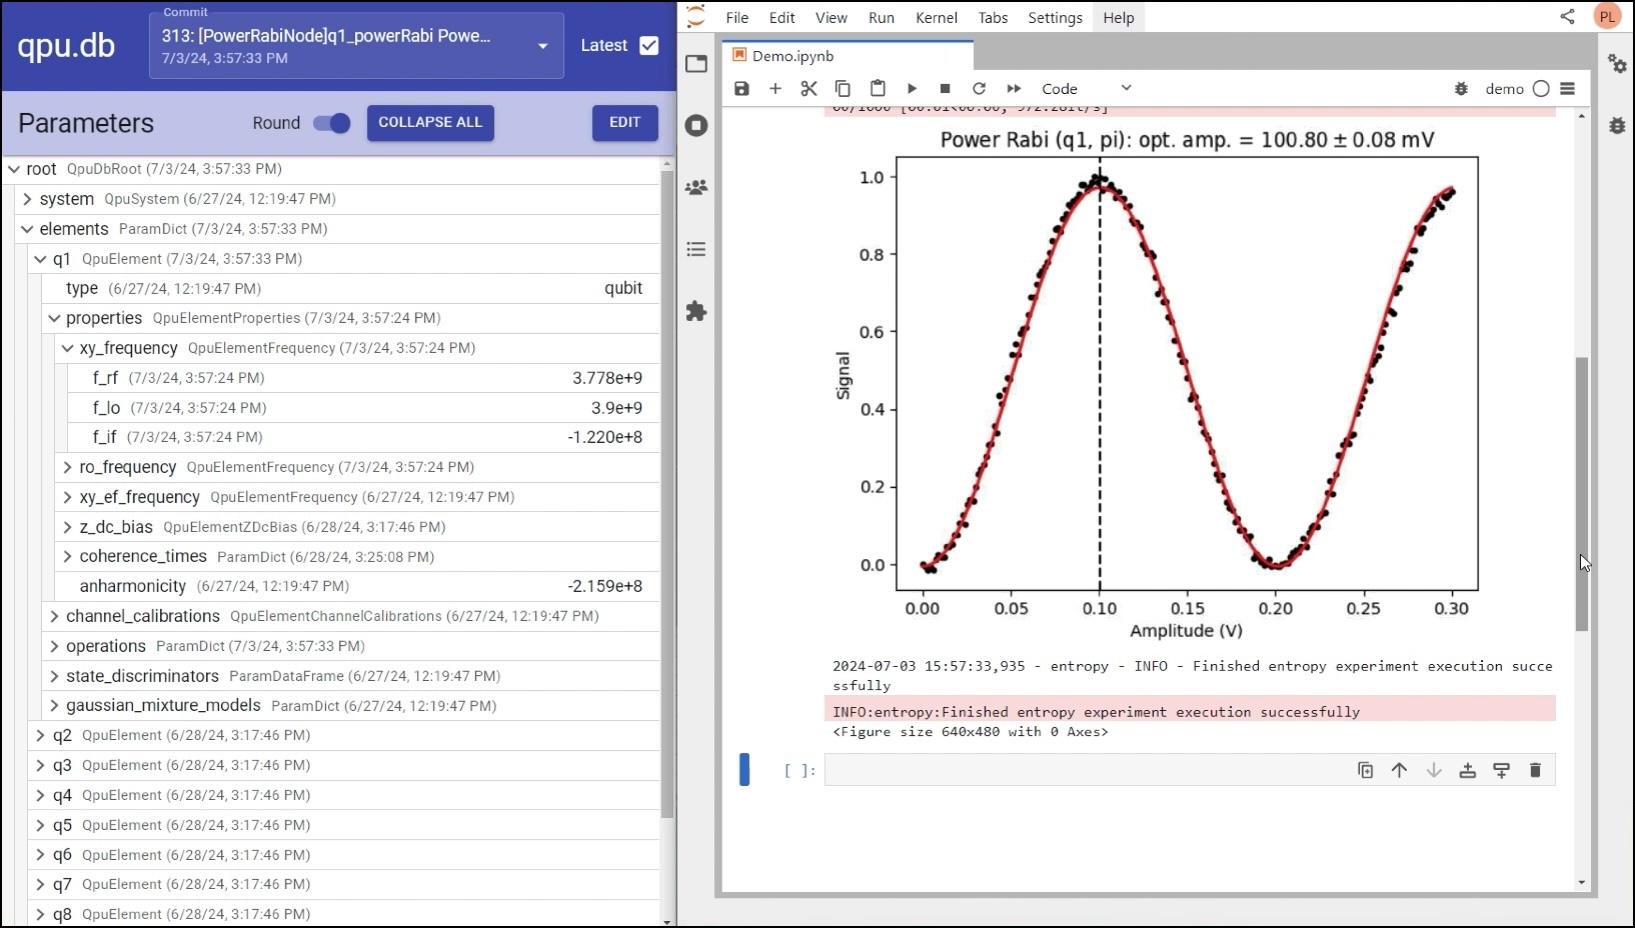Collapse the root node
This screenshot has height=928, width=1635.
point(14,169)
